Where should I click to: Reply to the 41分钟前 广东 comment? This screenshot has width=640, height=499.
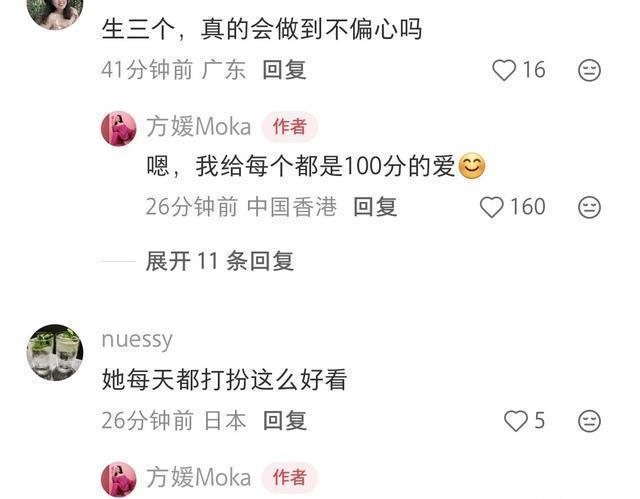[x=284, y=69]
